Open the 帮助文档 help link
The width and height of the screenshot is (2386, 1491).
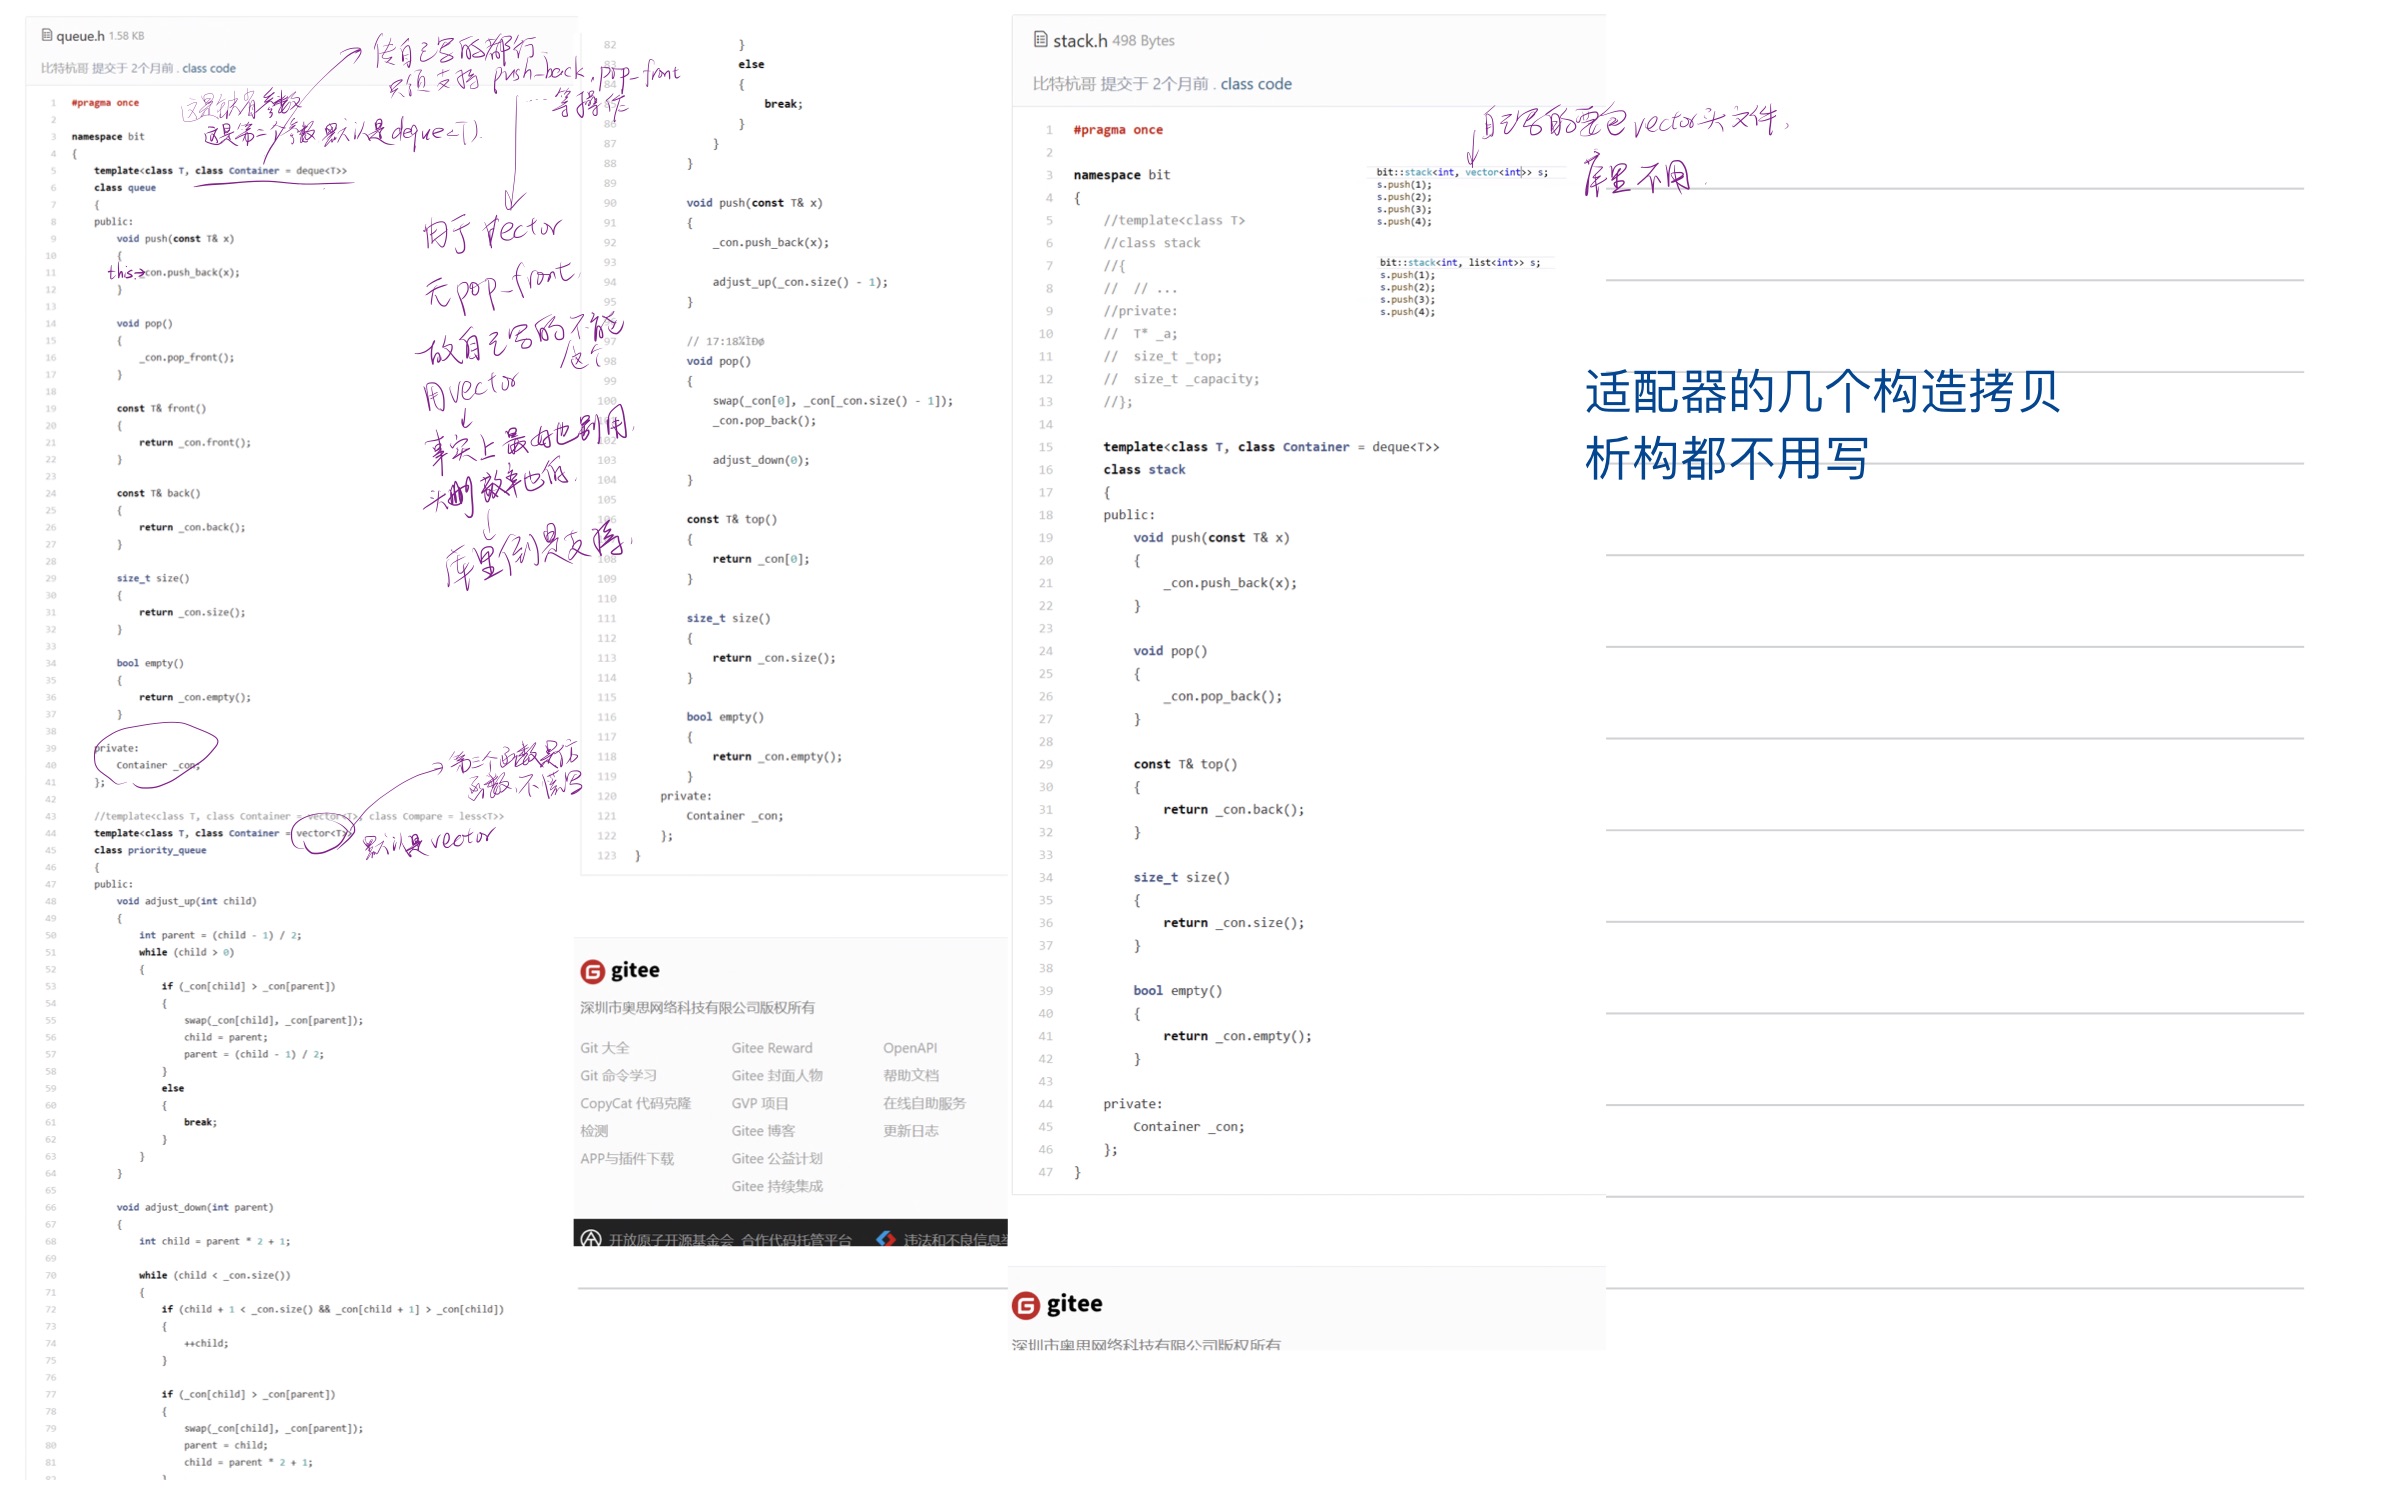pos(910,1076)
